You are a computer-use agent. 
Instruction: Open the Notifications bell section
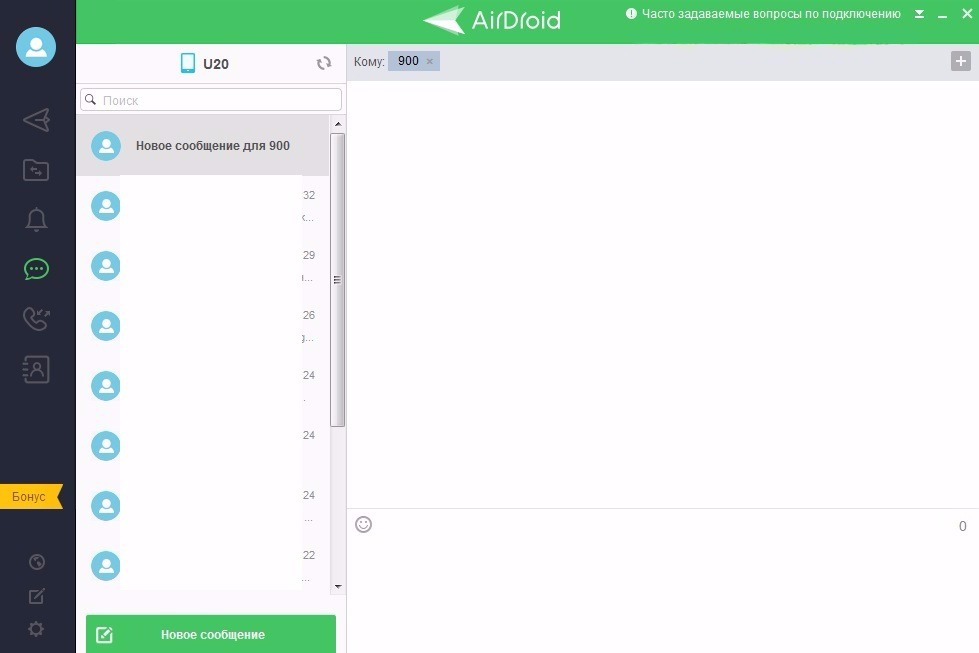[36, 220]
